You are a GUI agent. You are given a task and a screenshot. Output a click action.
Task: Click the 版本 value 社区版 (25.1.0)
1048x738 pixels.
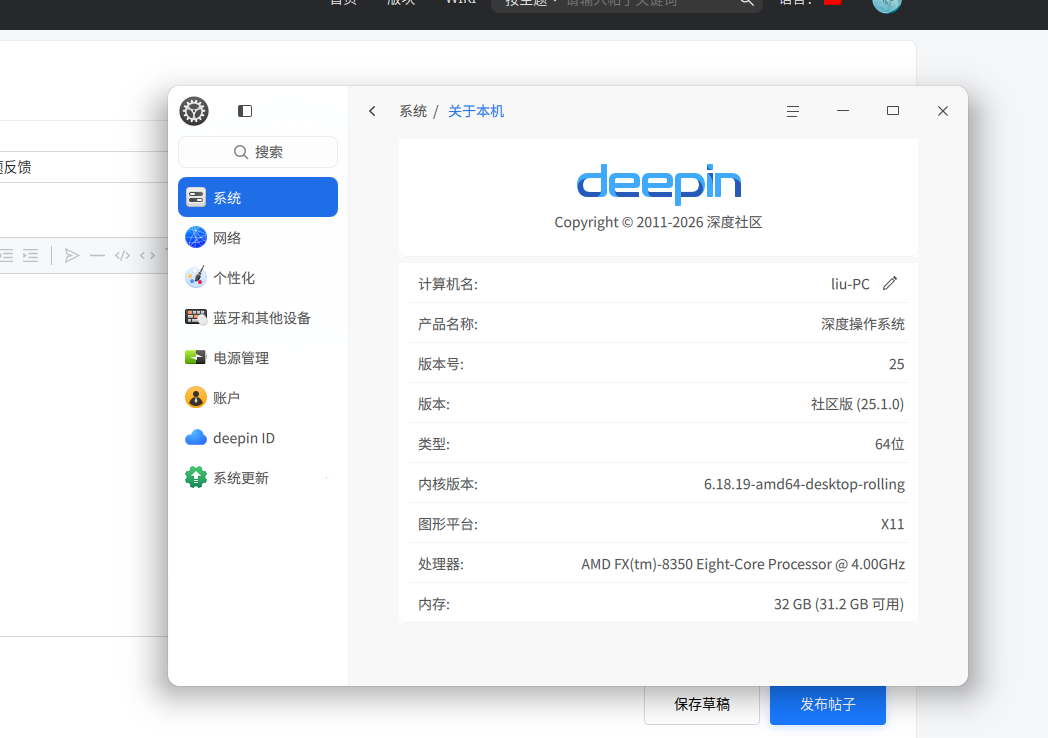pos(858,404)
